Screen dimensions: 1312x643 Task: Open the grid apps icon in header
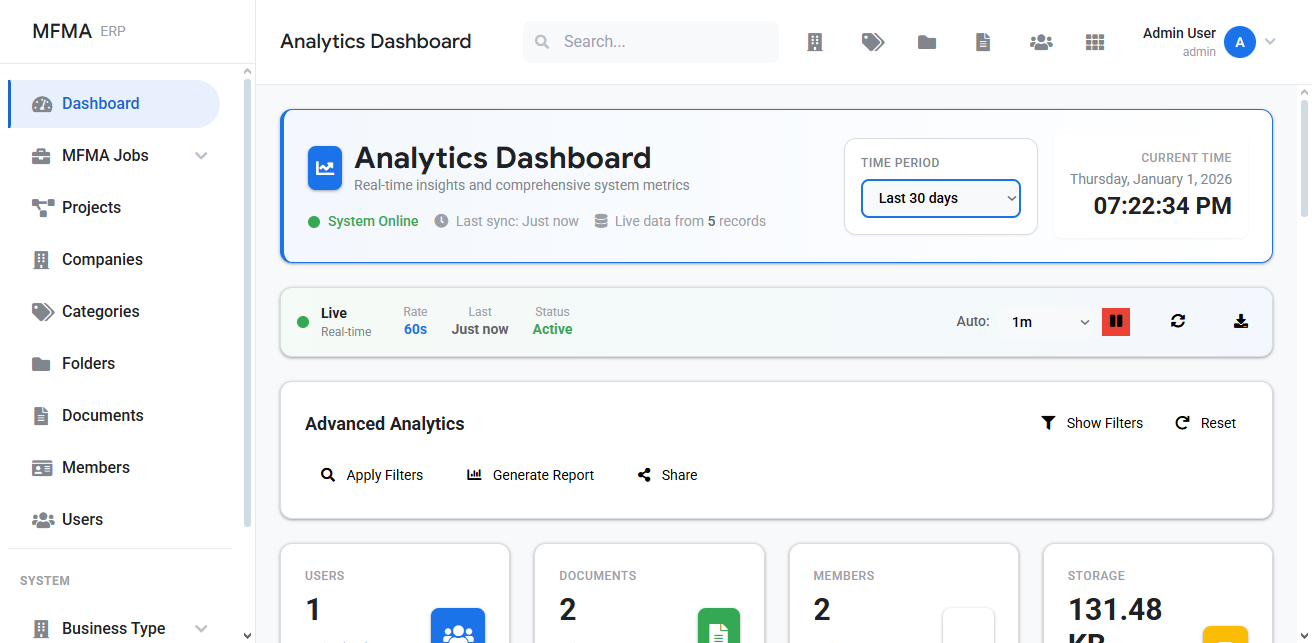[1095, 42]
